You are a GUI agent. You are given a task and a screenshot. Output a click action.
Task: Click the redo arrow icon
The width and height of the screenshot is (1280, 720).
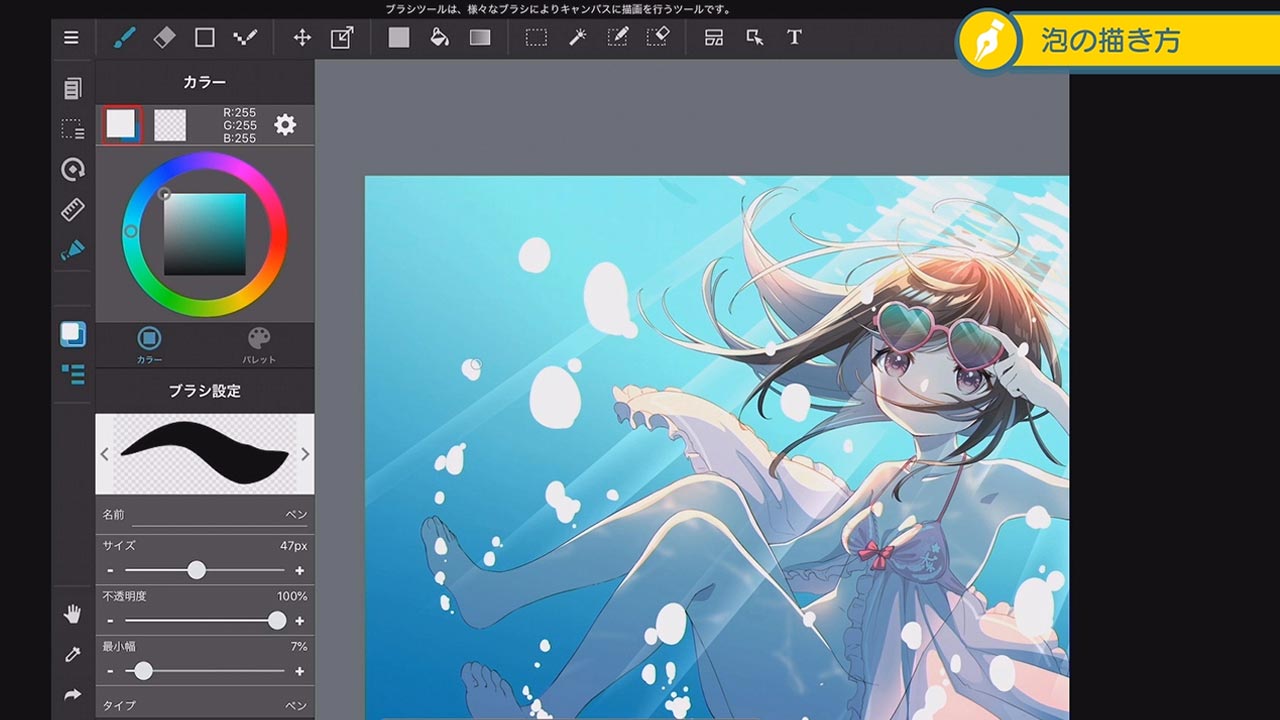[73, 694]
